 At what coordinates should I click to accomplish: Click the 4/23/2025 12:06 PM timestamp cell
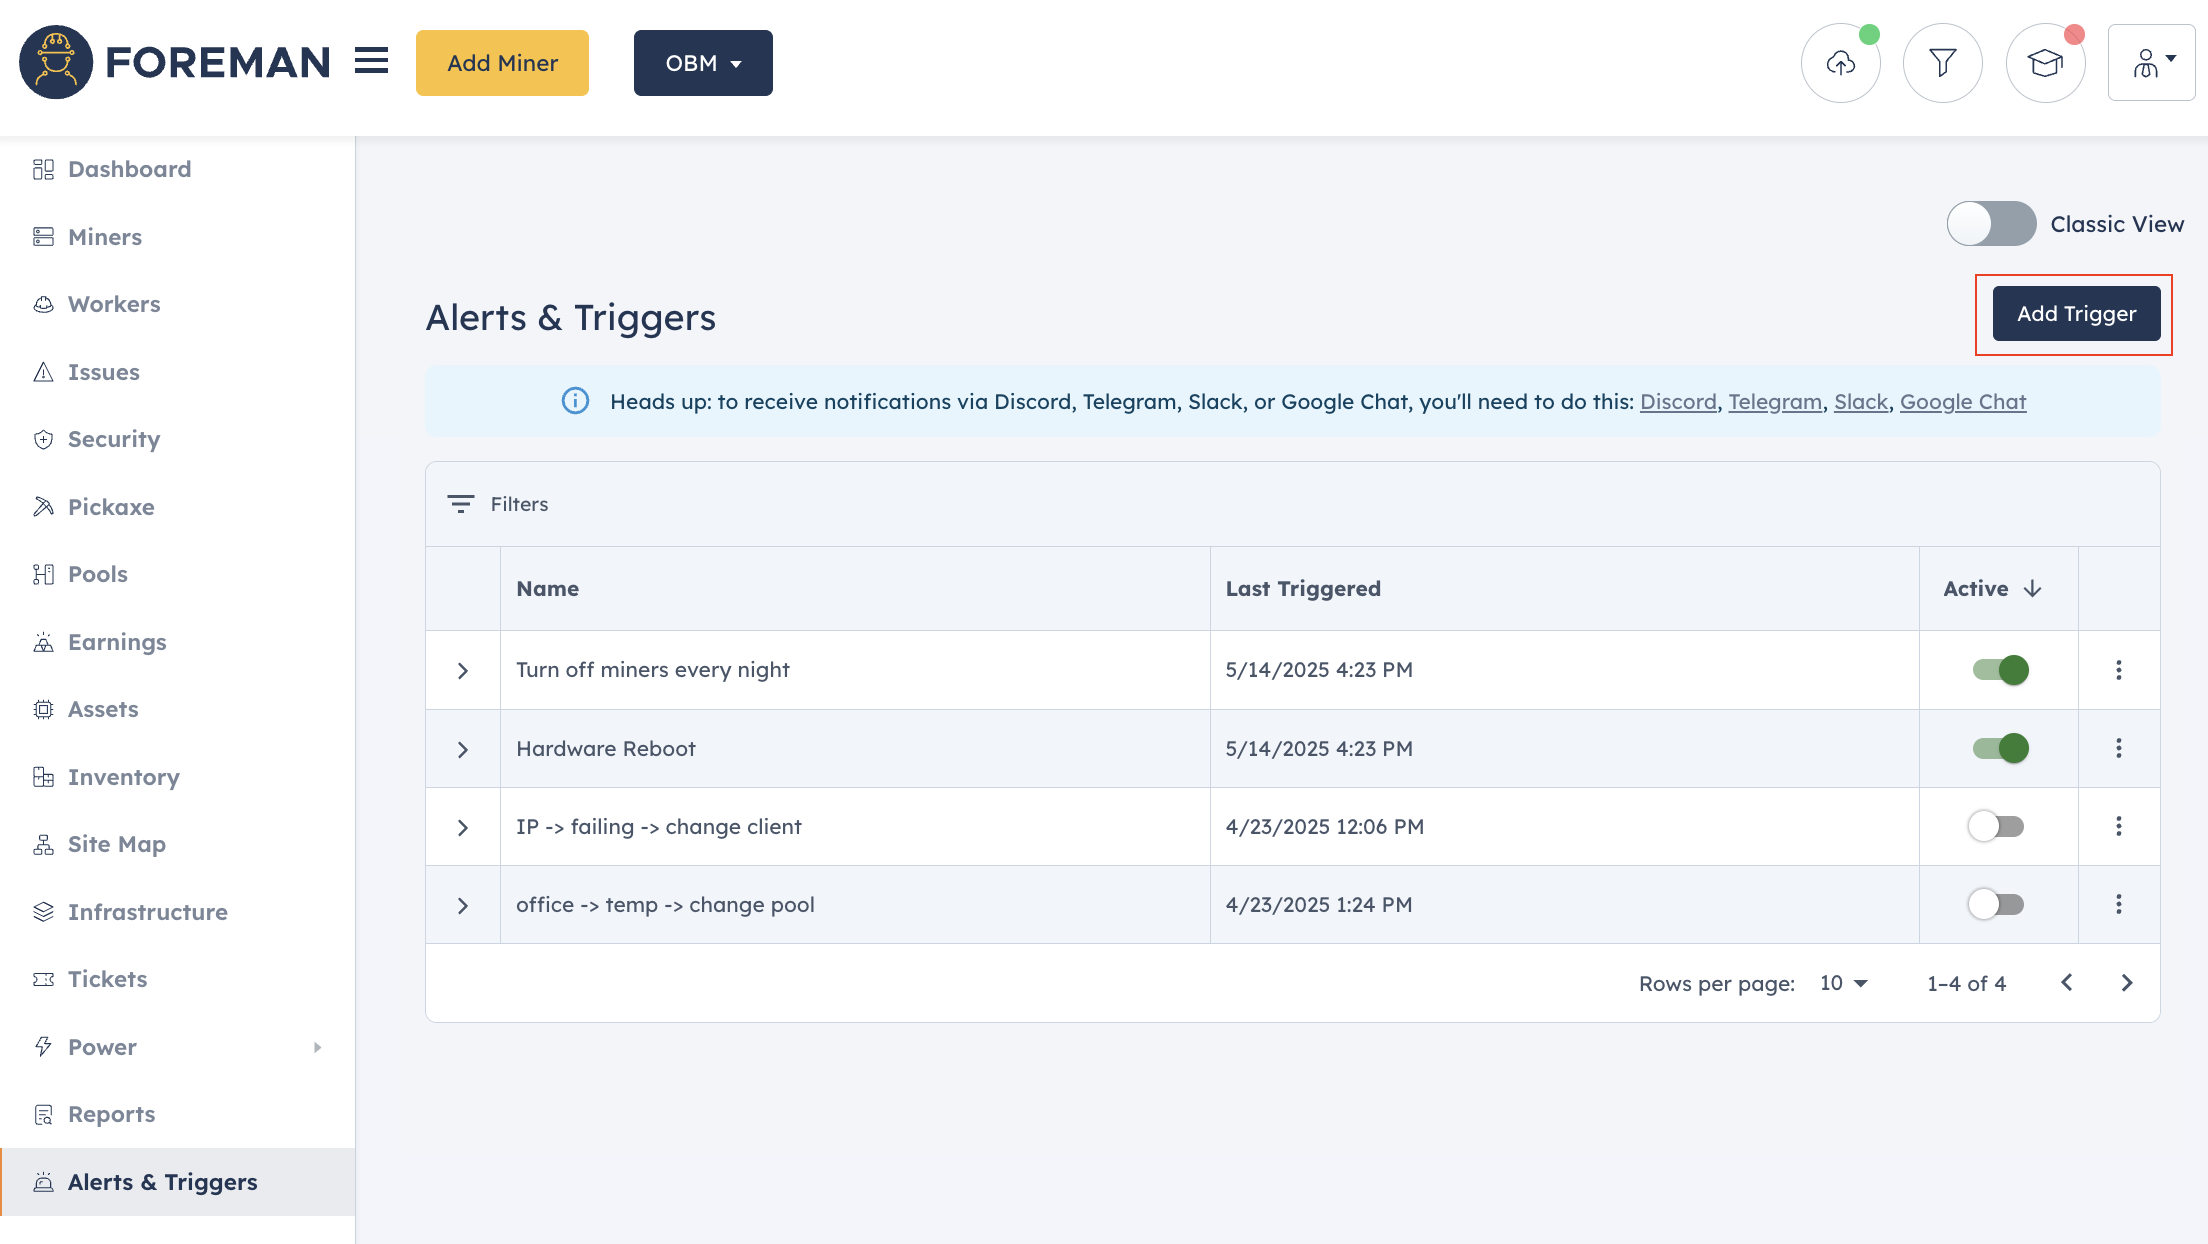point(1325,827)
